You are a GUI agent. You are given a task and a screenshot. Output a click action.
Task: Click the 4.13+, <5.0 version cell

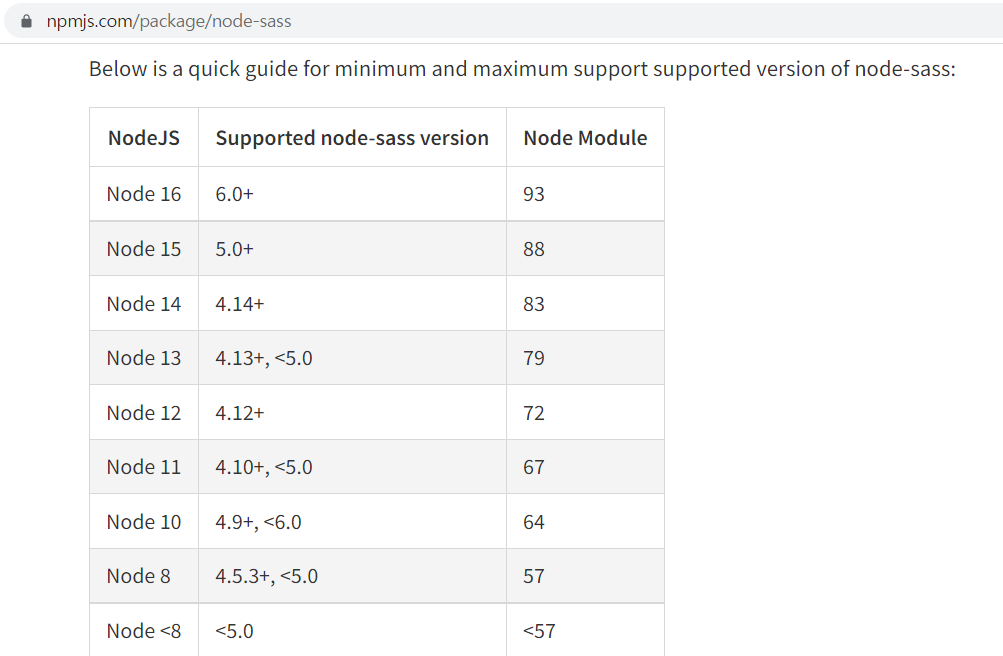tap(352, 358)
